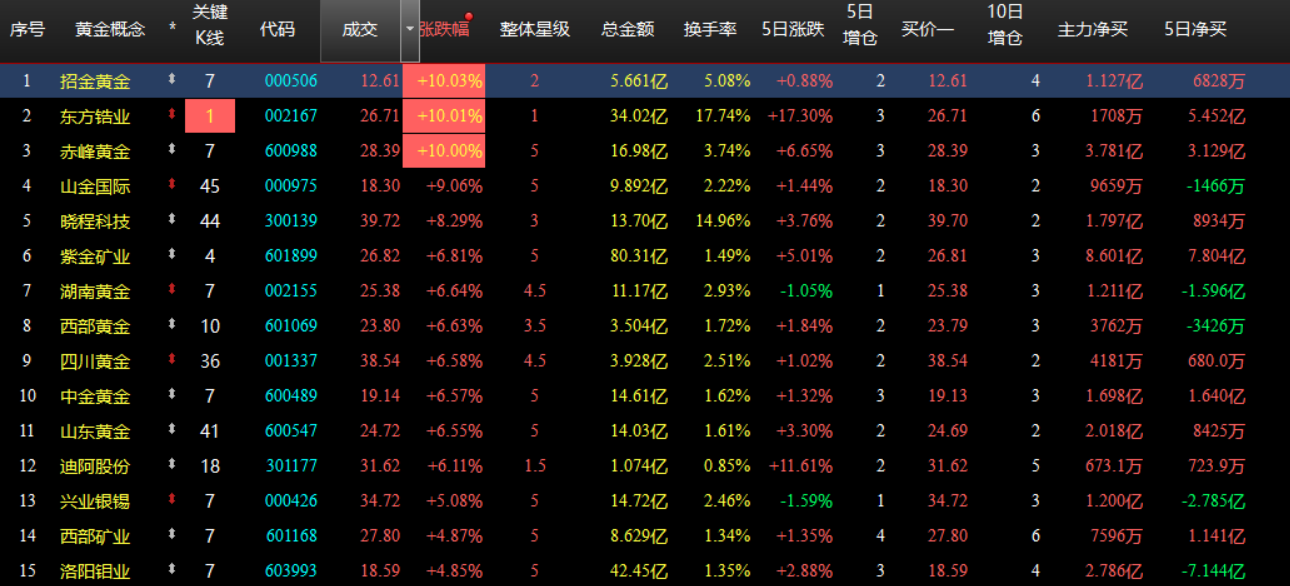1290x586 pixels.
Task: Select the 紫金矿业 stock name
Action: tap(95, 256)
